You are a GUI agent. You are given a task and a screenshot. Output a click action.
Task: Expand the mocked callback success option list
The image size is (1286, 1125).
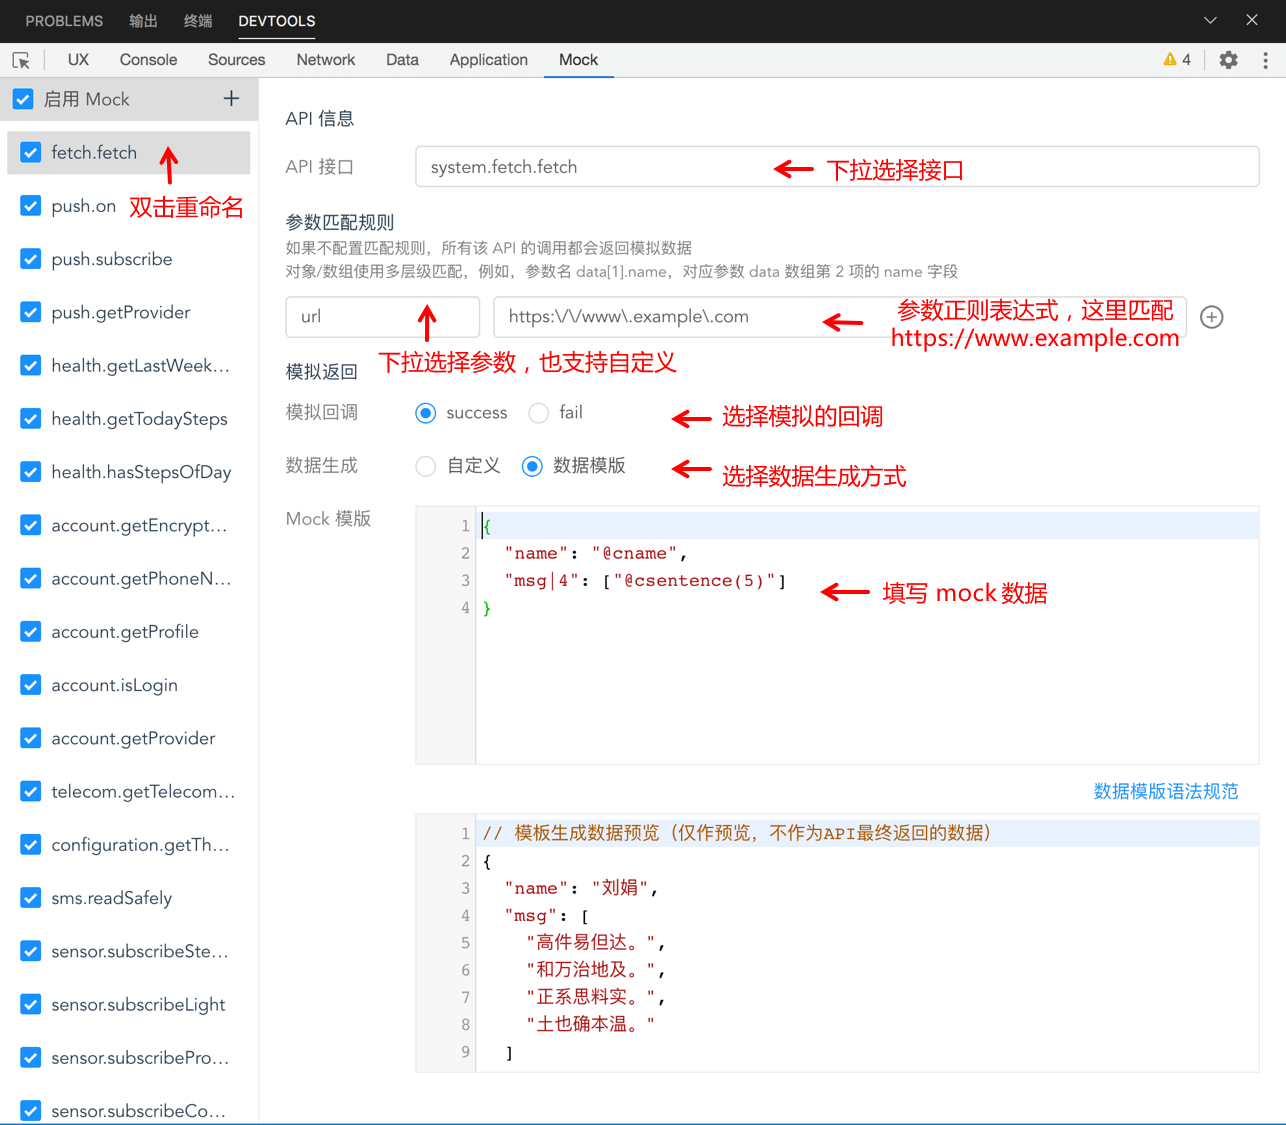(x=428, y=412)
